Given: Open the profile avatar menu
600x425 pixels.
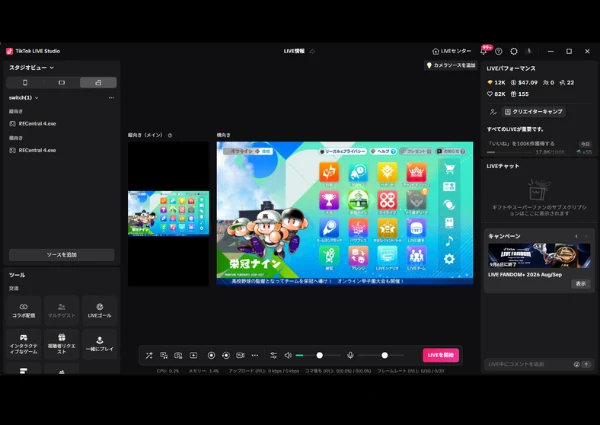Looking at the screenshot, I should coord(529,51).
